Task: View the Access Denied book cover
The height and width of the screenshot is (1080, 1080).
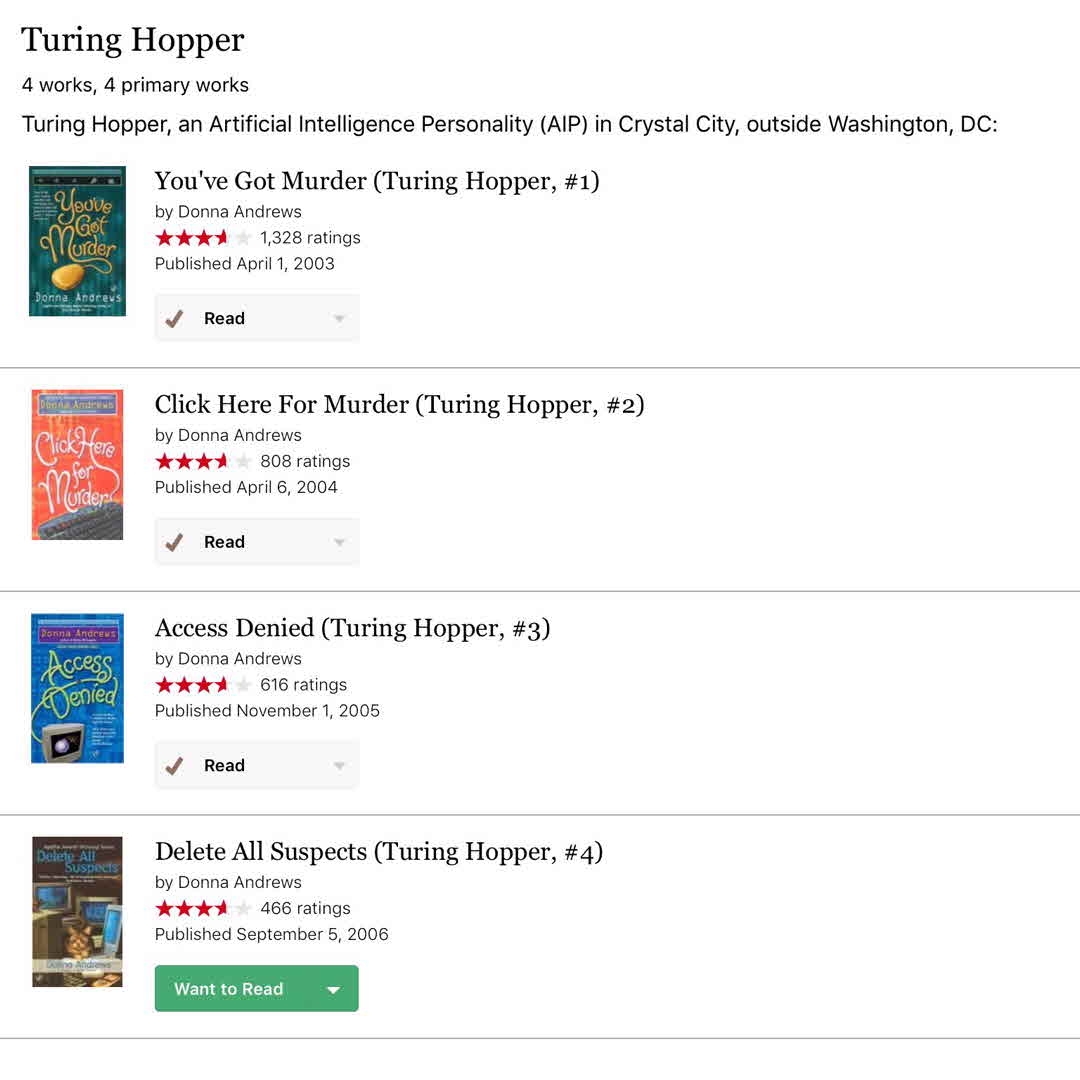Action: [x=77, y=688]
